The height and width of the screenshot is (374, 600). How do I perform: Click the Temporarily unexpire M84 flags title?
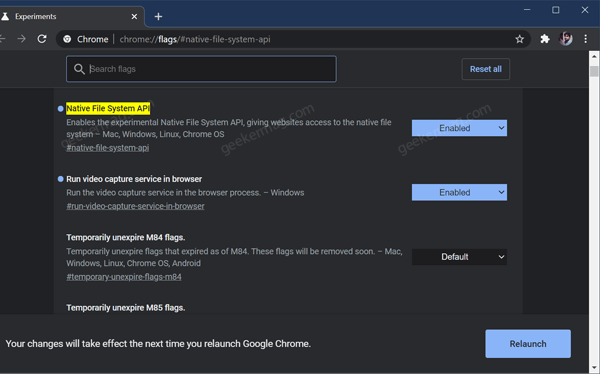click(x=126, y=237)
